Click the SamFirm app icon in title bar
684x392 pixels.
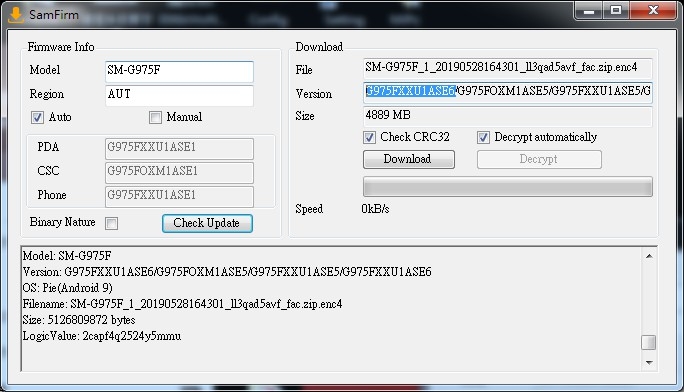pos(16,14)
